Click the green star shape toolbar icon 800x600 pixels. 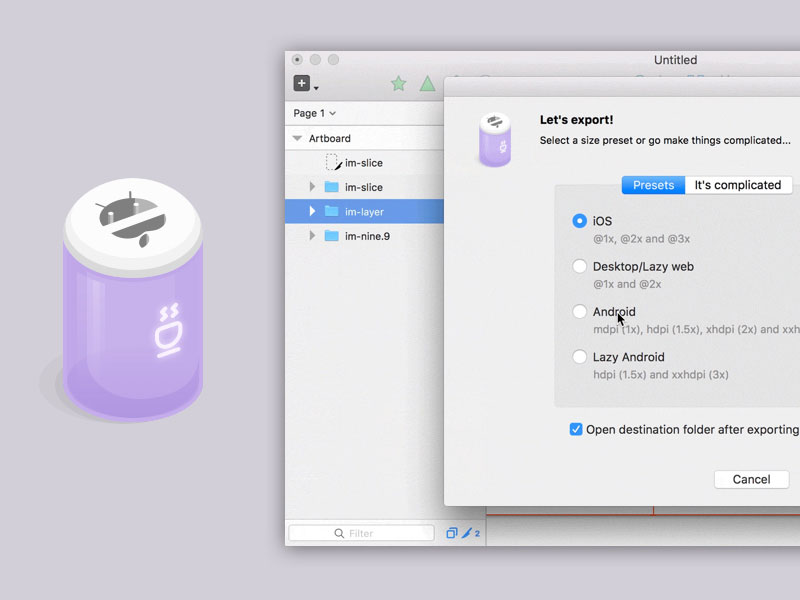(398, 84)
